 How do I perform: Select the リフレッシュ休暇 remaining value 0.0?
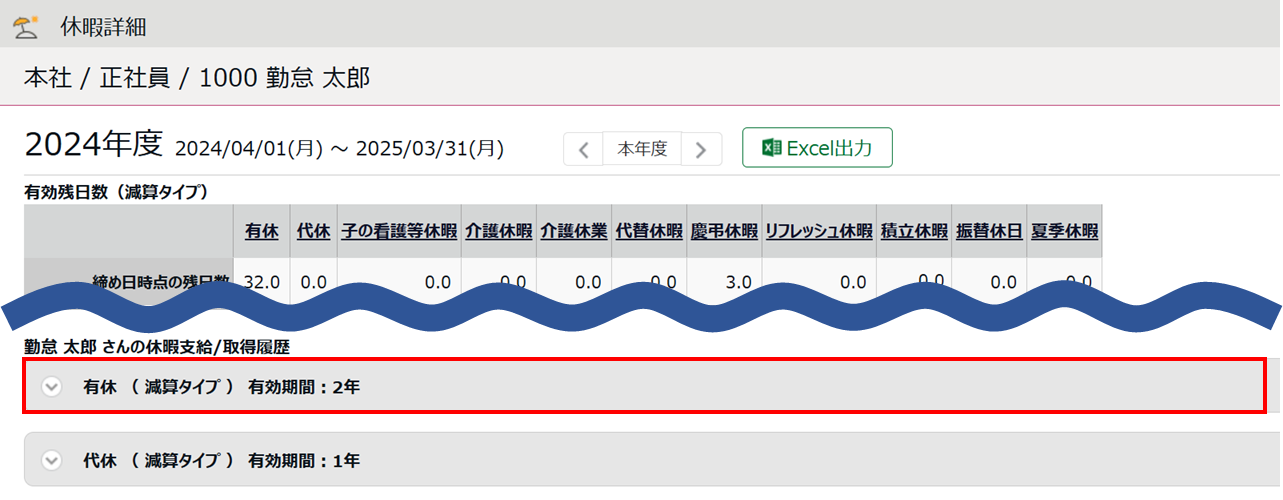[x=853, y=282]
